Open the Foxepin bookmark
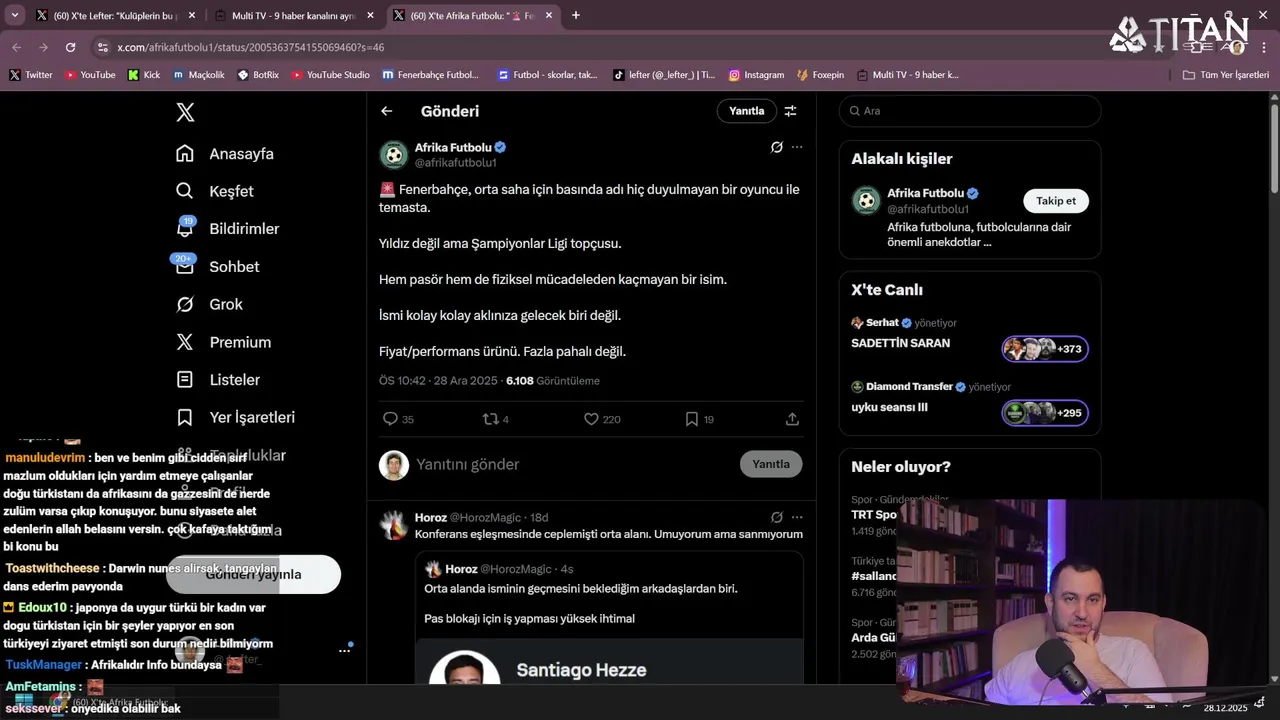1280x720 pixels. [820, 75]
